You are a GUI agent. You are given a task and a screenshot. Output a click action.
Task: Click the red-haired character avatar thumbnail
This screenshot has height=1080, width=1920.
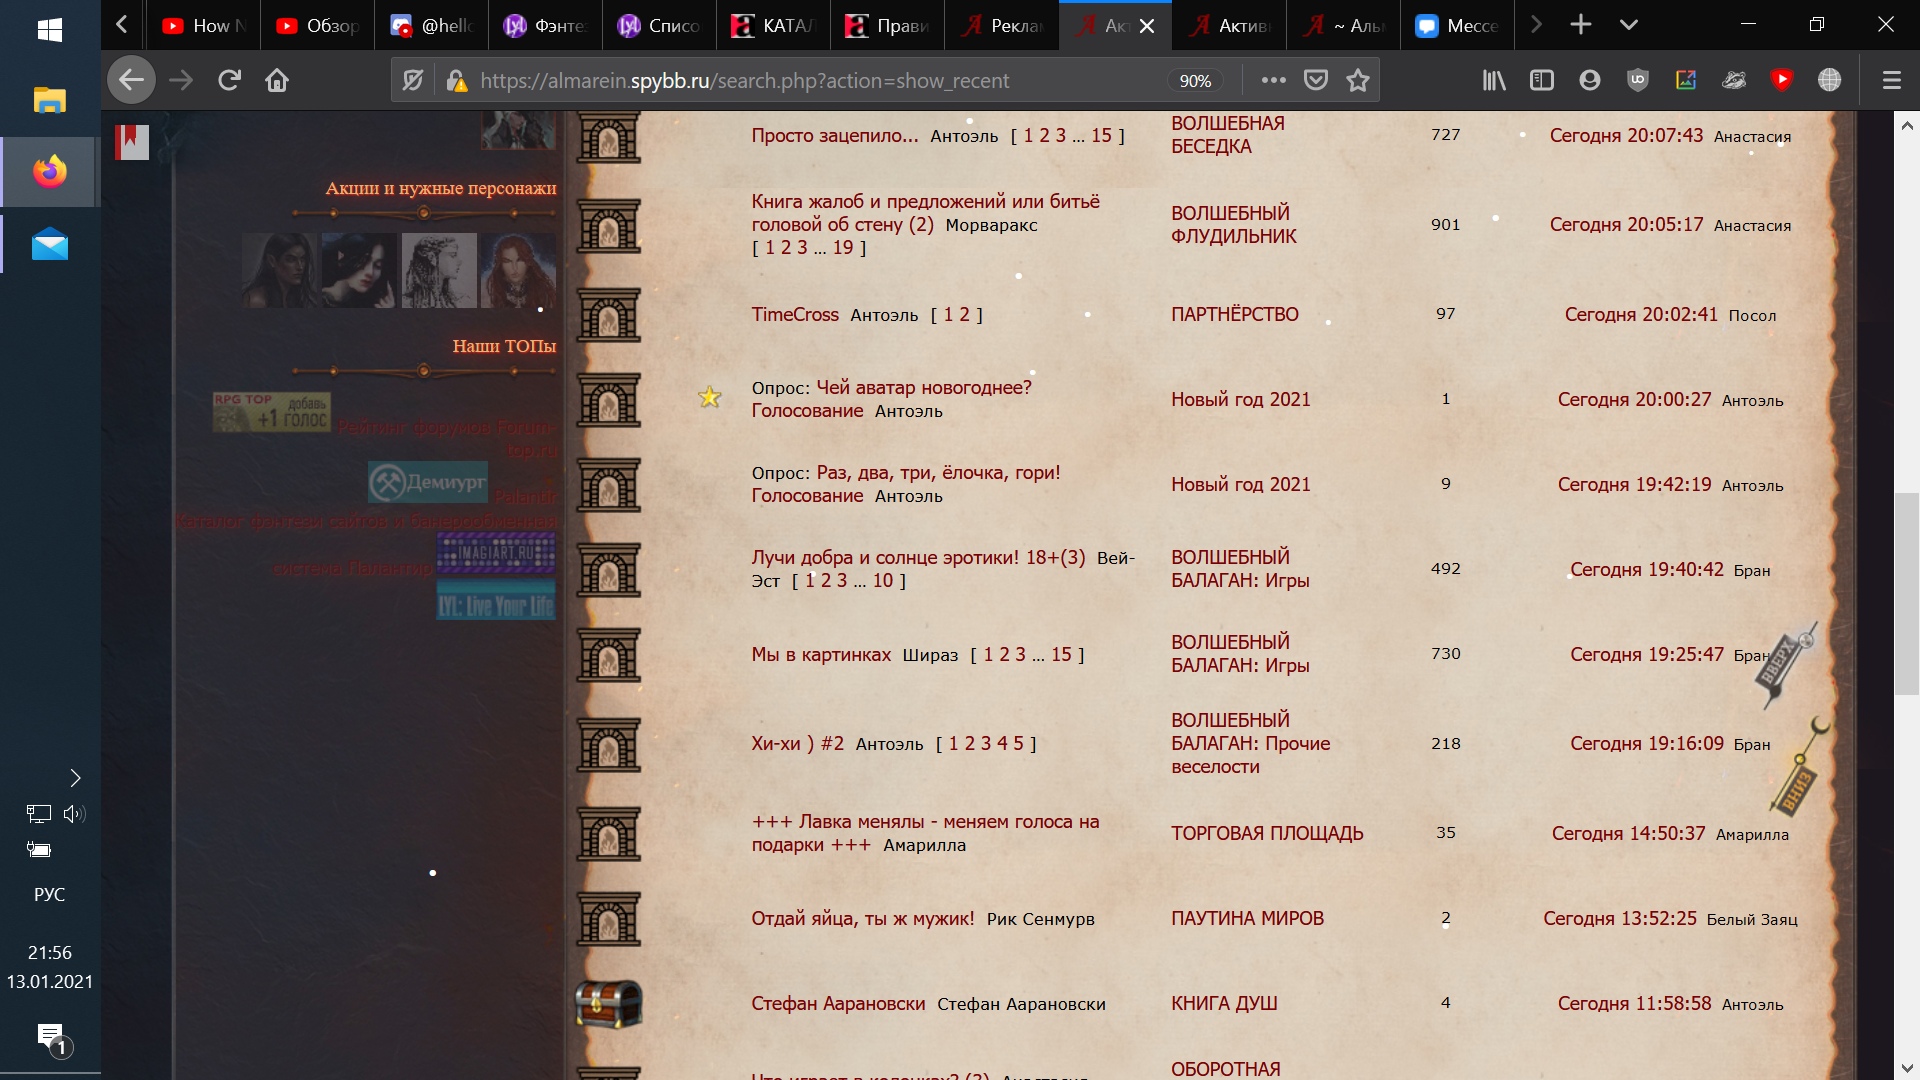click(x=517, y=270)
